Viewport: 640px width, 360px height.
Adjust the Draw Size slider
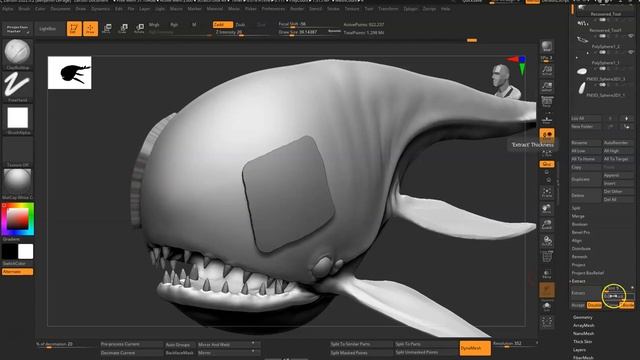309,32
